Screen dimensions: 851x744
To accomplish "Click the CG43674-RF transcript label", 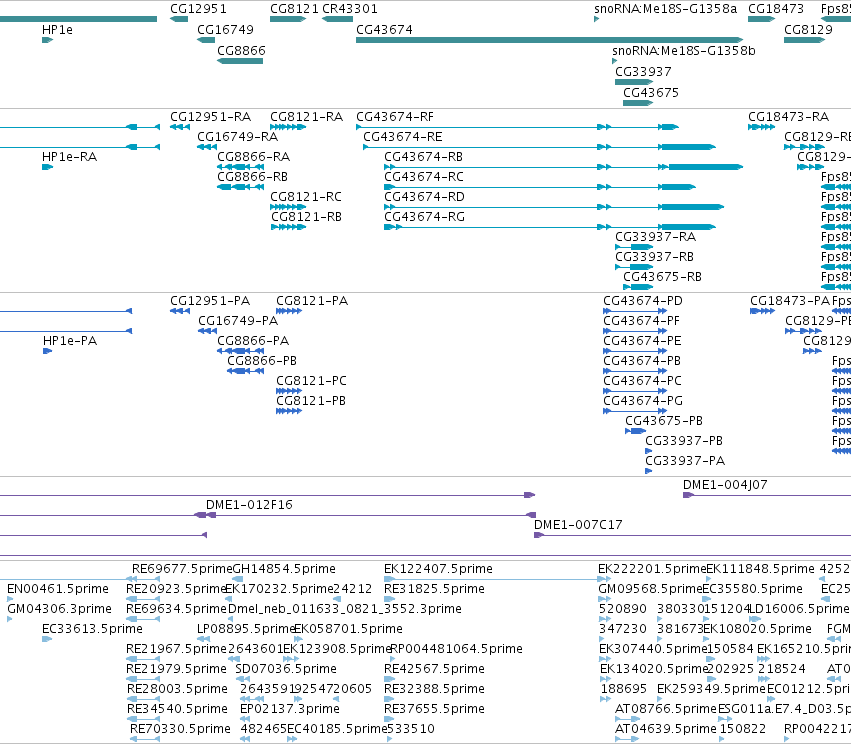I will 395,117.
